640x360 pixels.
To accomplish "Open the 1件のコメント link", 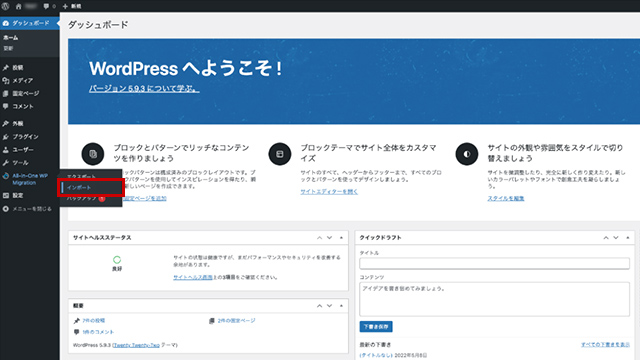I will pos(98,332).
